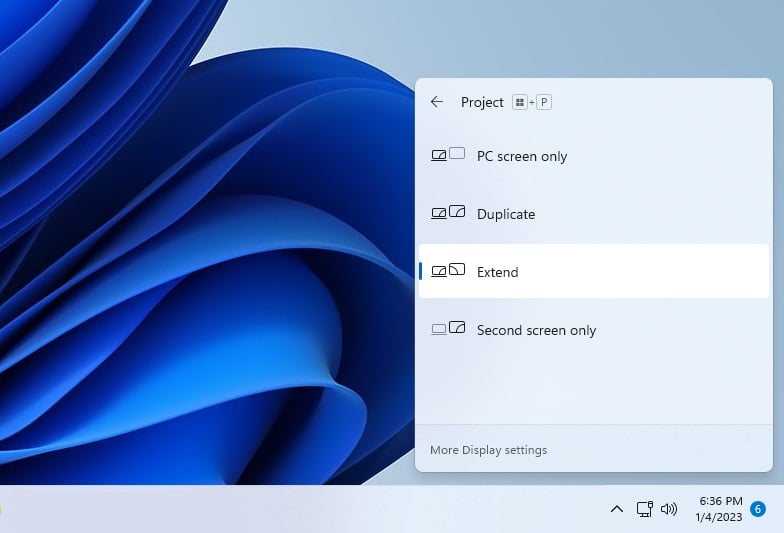784x533 pixels.
Task: Select PC screen only projection mode
Action: (x=594, y=156)
